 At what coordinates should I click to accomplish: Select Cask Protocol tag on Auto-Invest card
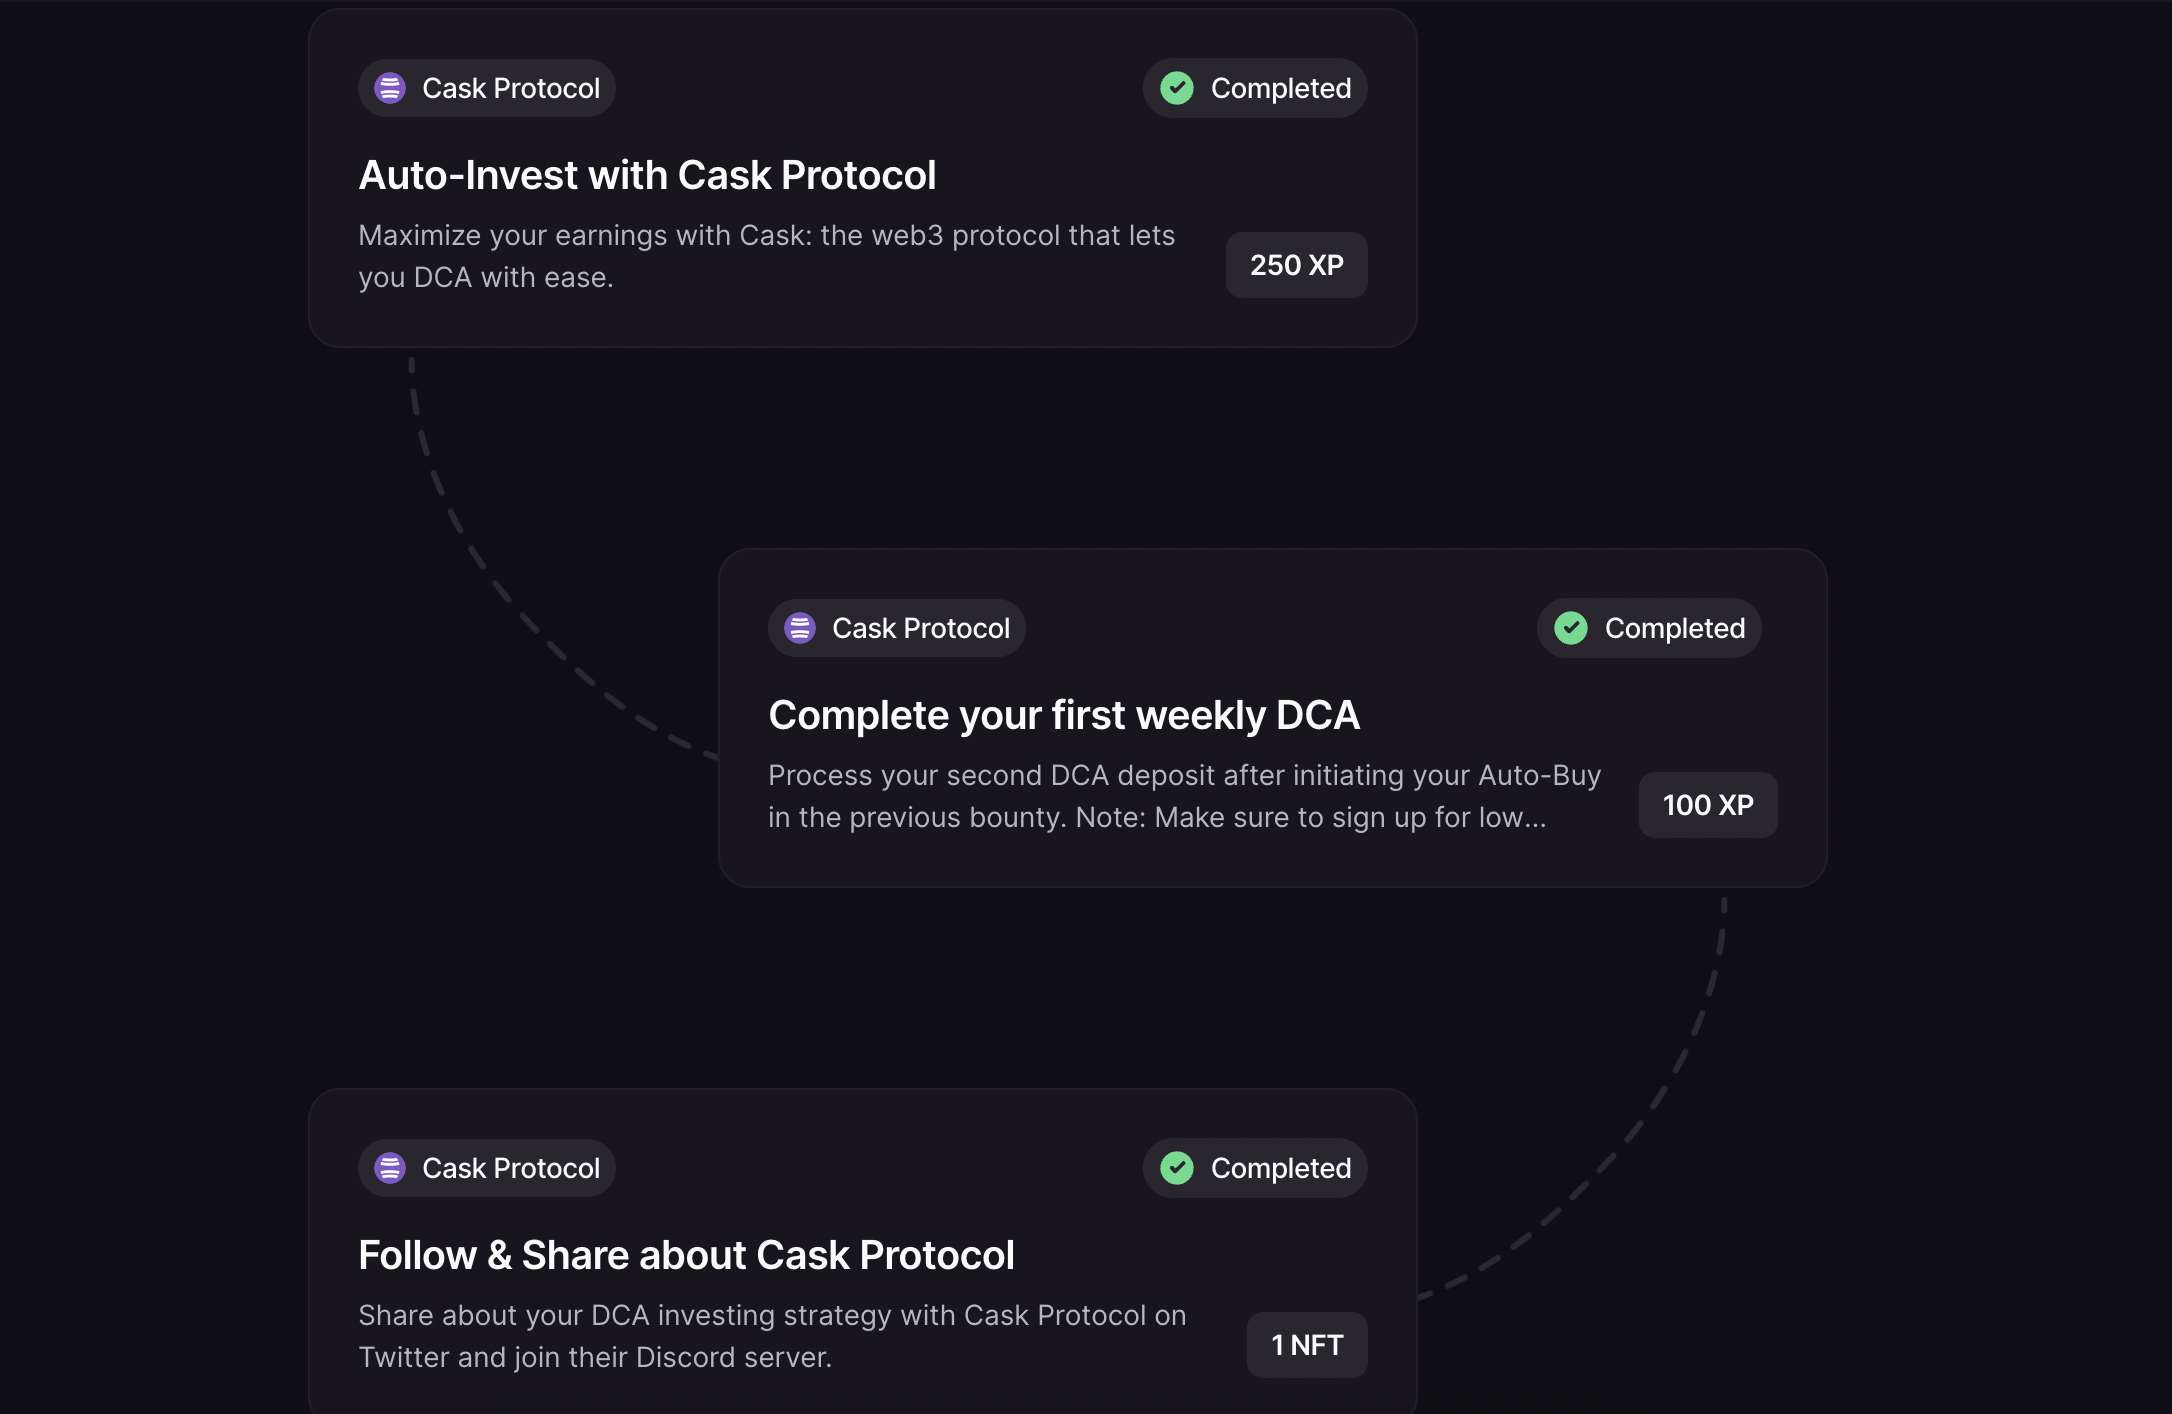point(487,88)
